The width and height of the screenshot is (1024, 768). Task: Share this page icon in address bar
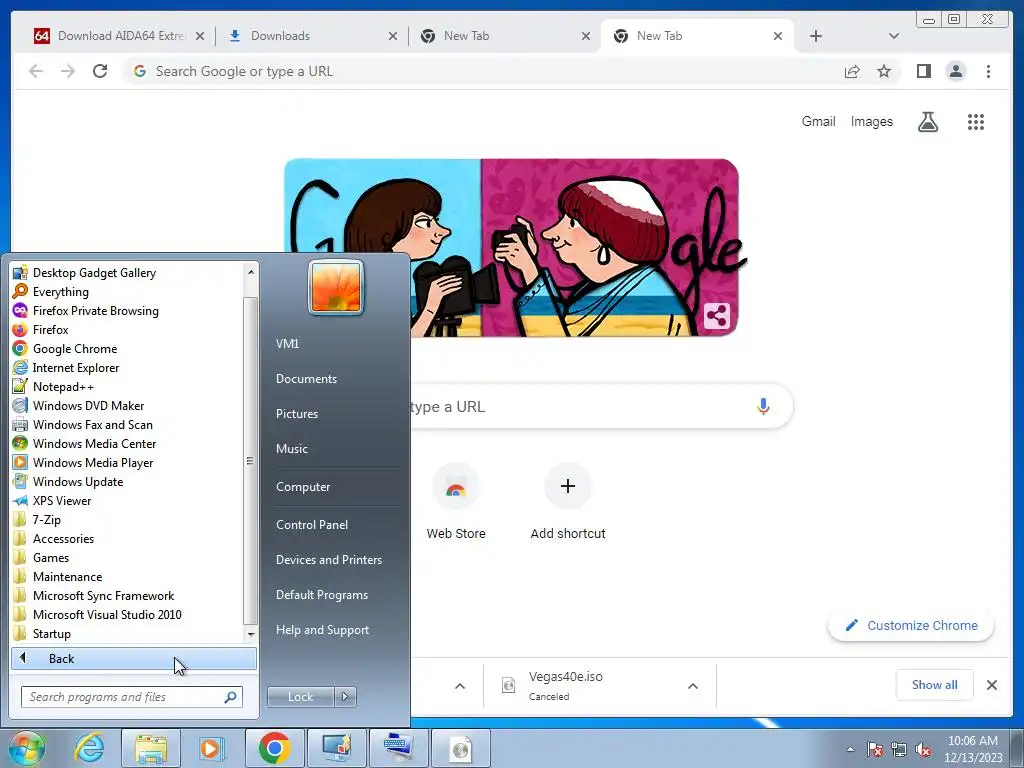click(x=852, y=71)
